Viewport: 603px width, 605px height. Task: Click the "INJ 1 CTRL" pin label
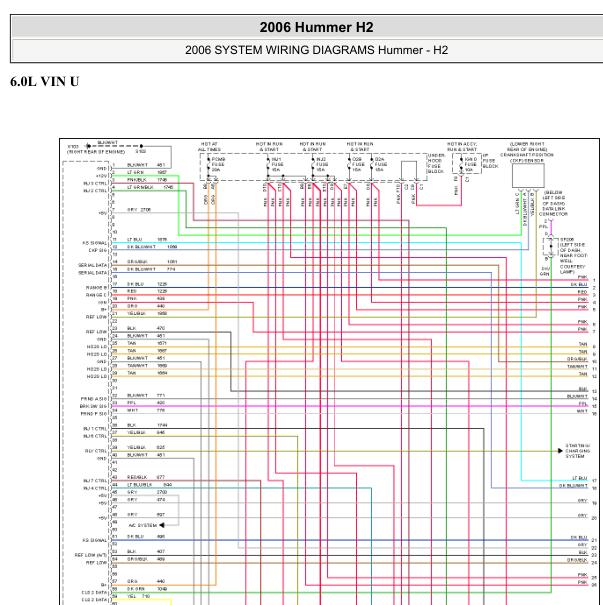tap(95, 429)
